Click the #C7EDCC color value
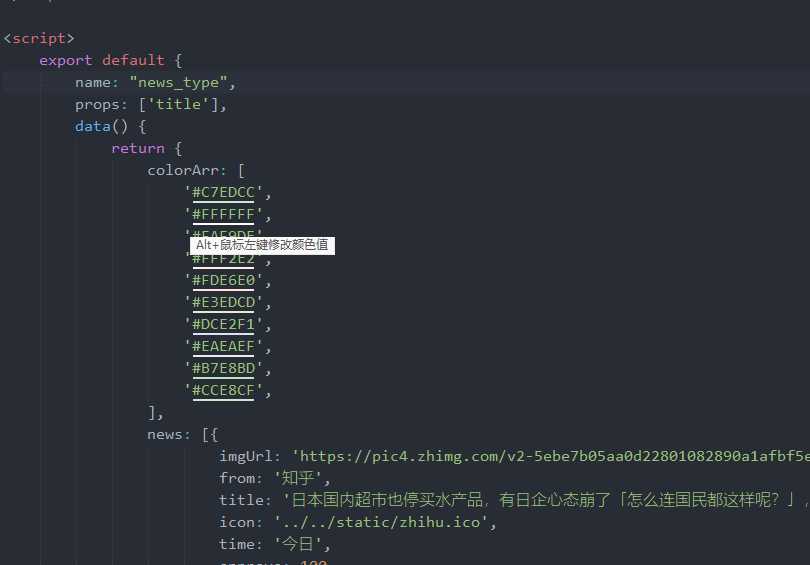 tap(227, 192)
